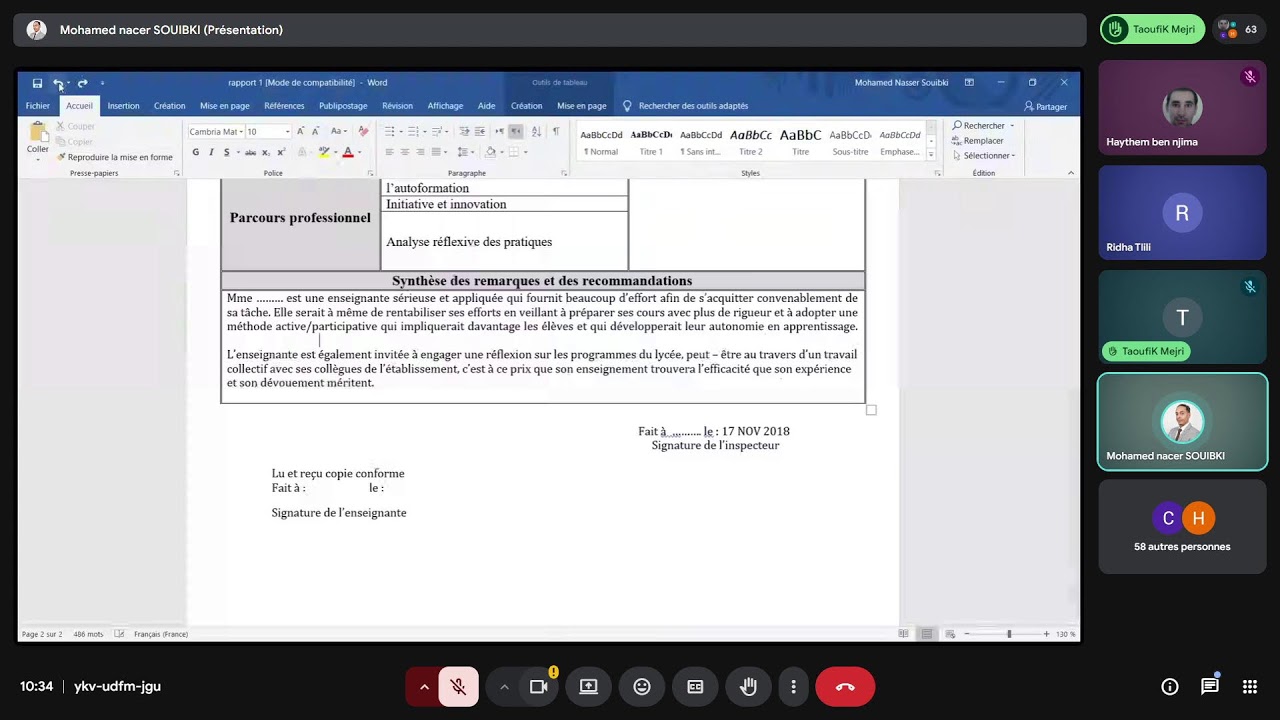Click the Partager button in Word
Viewport: 1280px width, 720px height.
pos(1046,106)
